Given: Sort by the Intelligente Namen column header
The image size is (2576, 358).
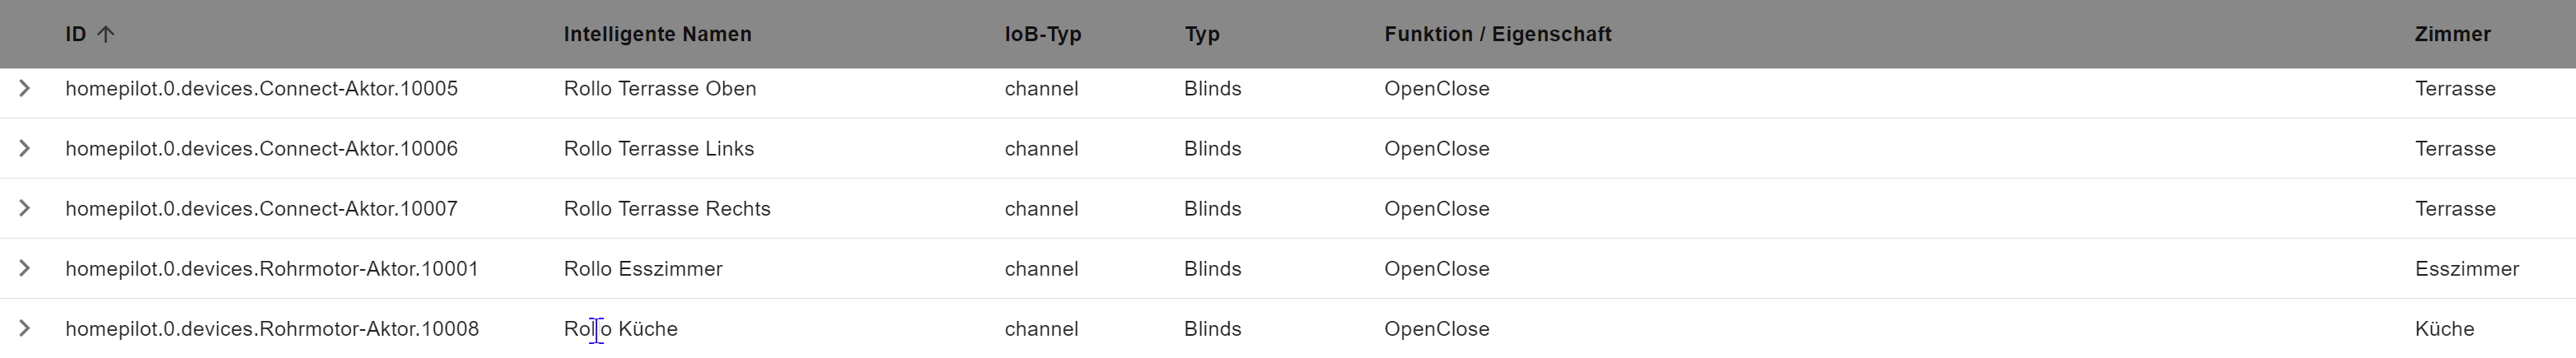Looking at the screenshot, I should click(x=657, y=34).
